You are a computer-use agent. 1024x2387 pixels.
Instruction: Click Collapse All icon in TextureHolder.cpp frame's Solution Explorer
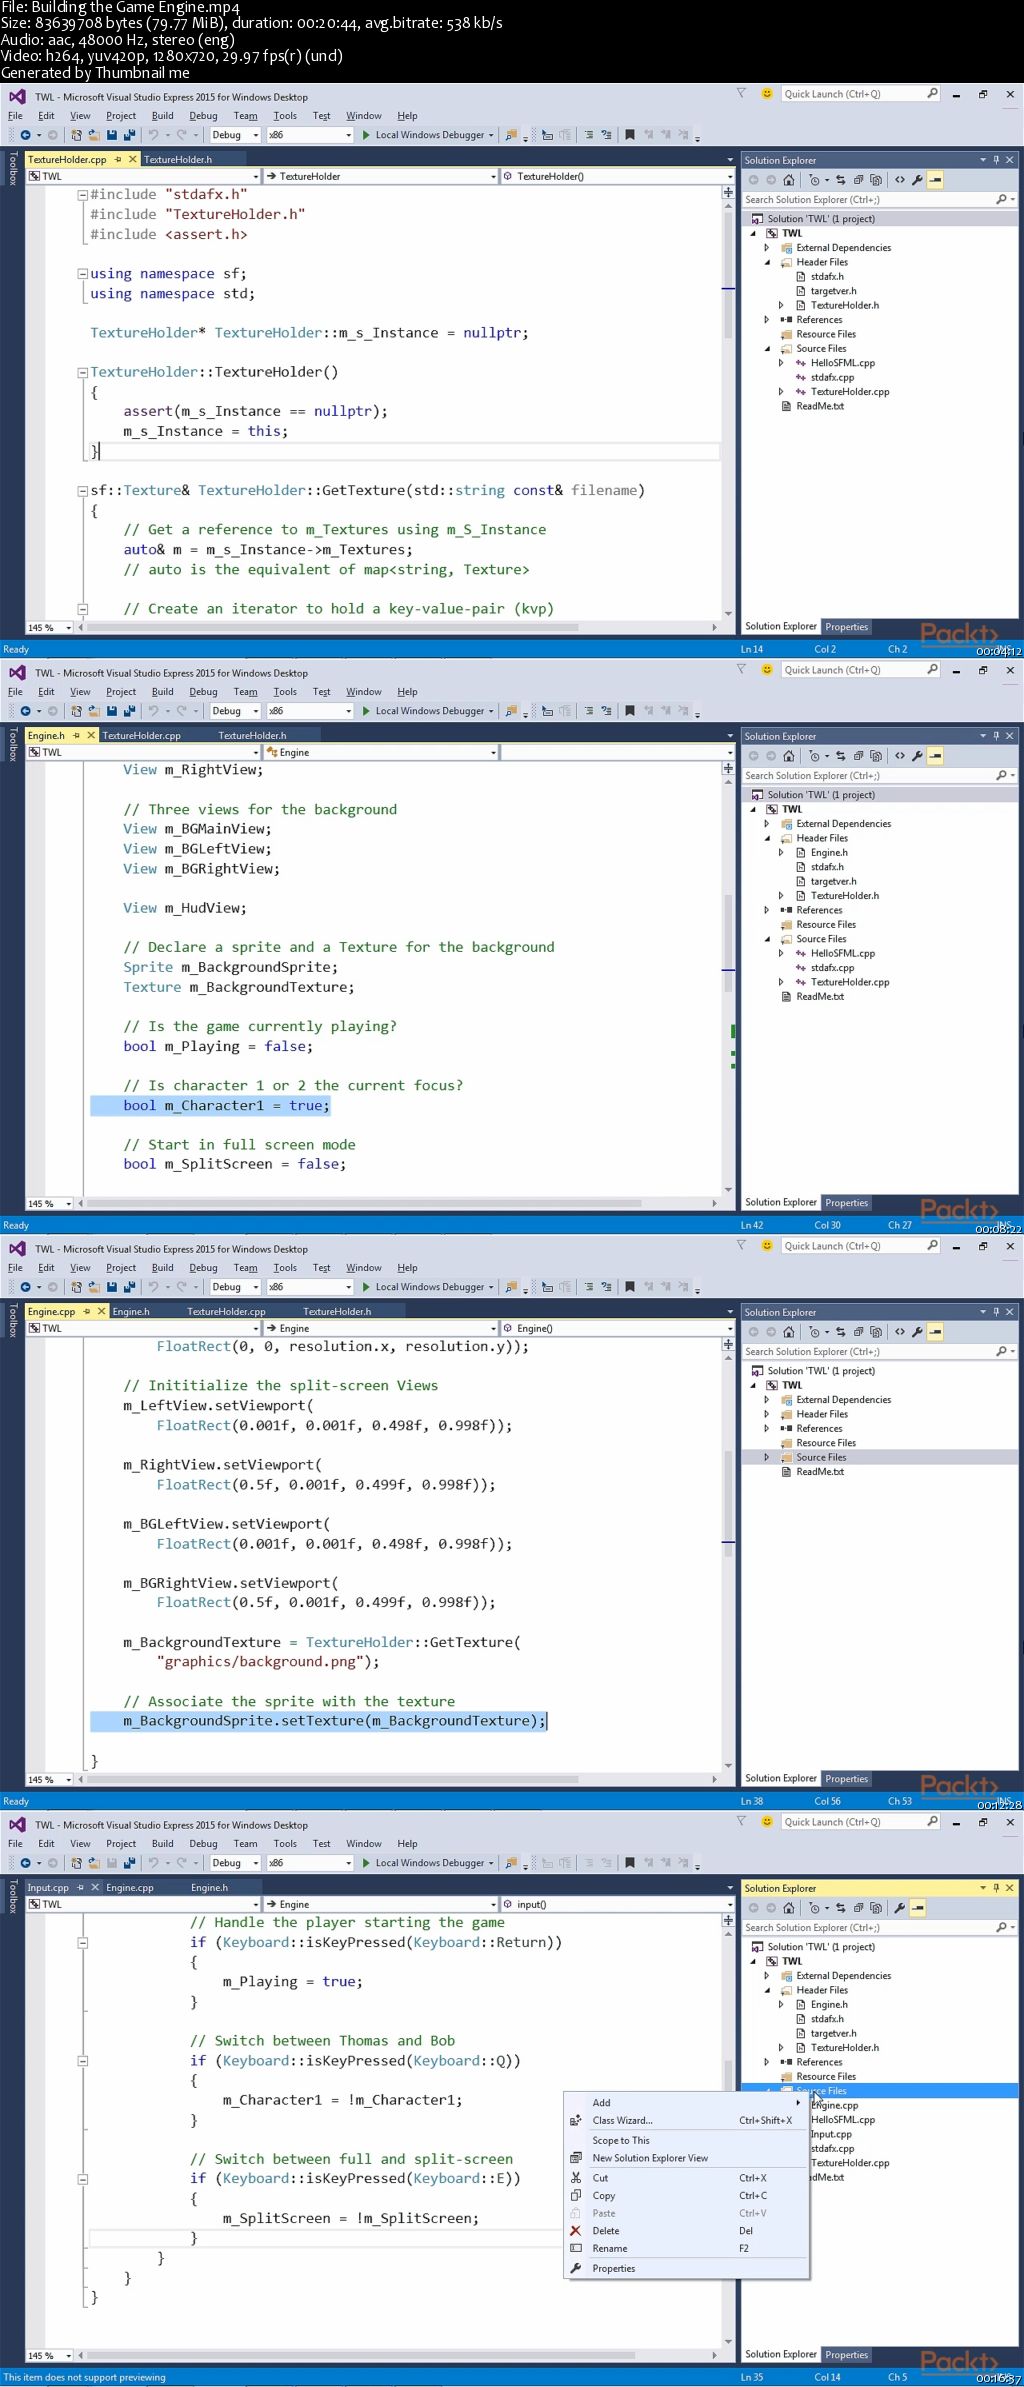coord(859,180)
